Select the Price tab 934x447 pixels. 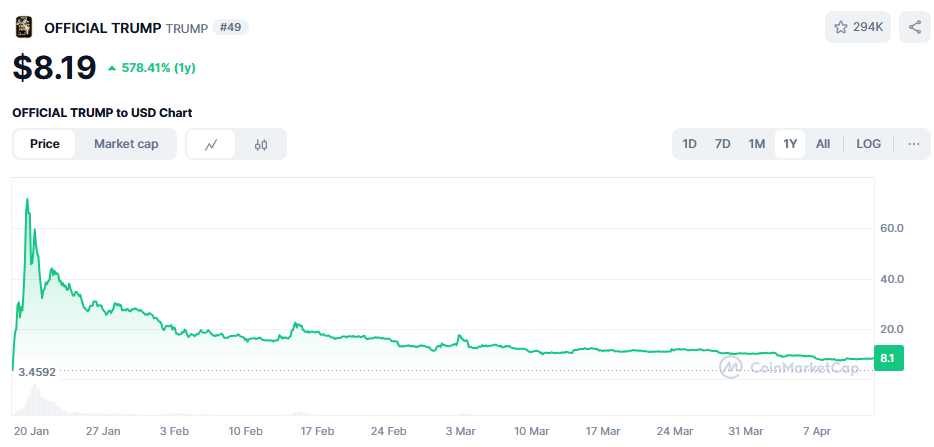(x=45, y=144)
